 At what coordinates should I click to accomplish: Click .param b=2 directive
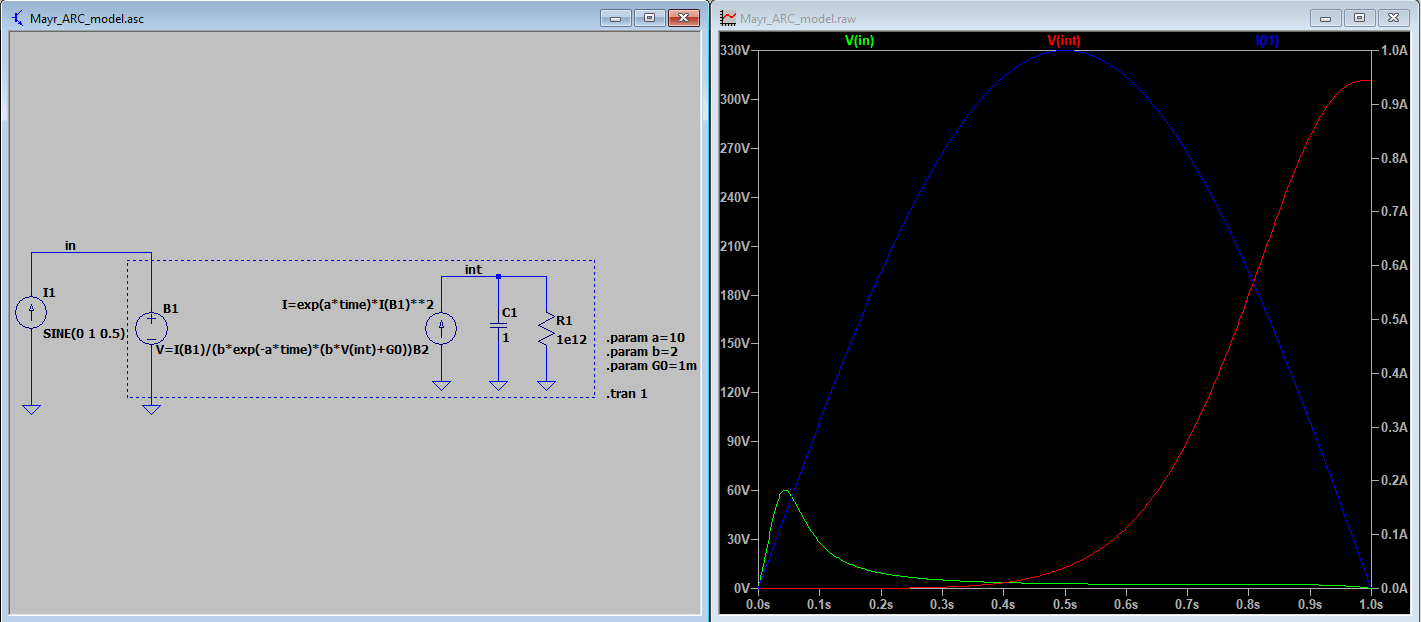[642, 352]
